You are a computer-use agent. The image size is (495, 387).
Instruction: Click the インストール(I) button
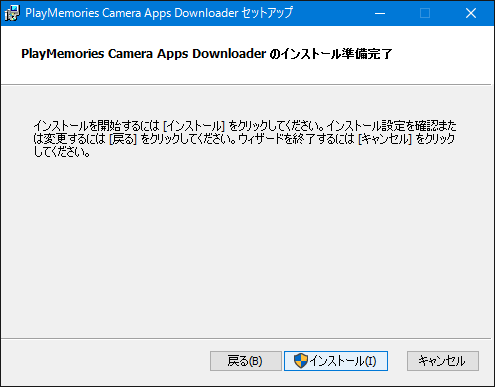pos(336,361)
